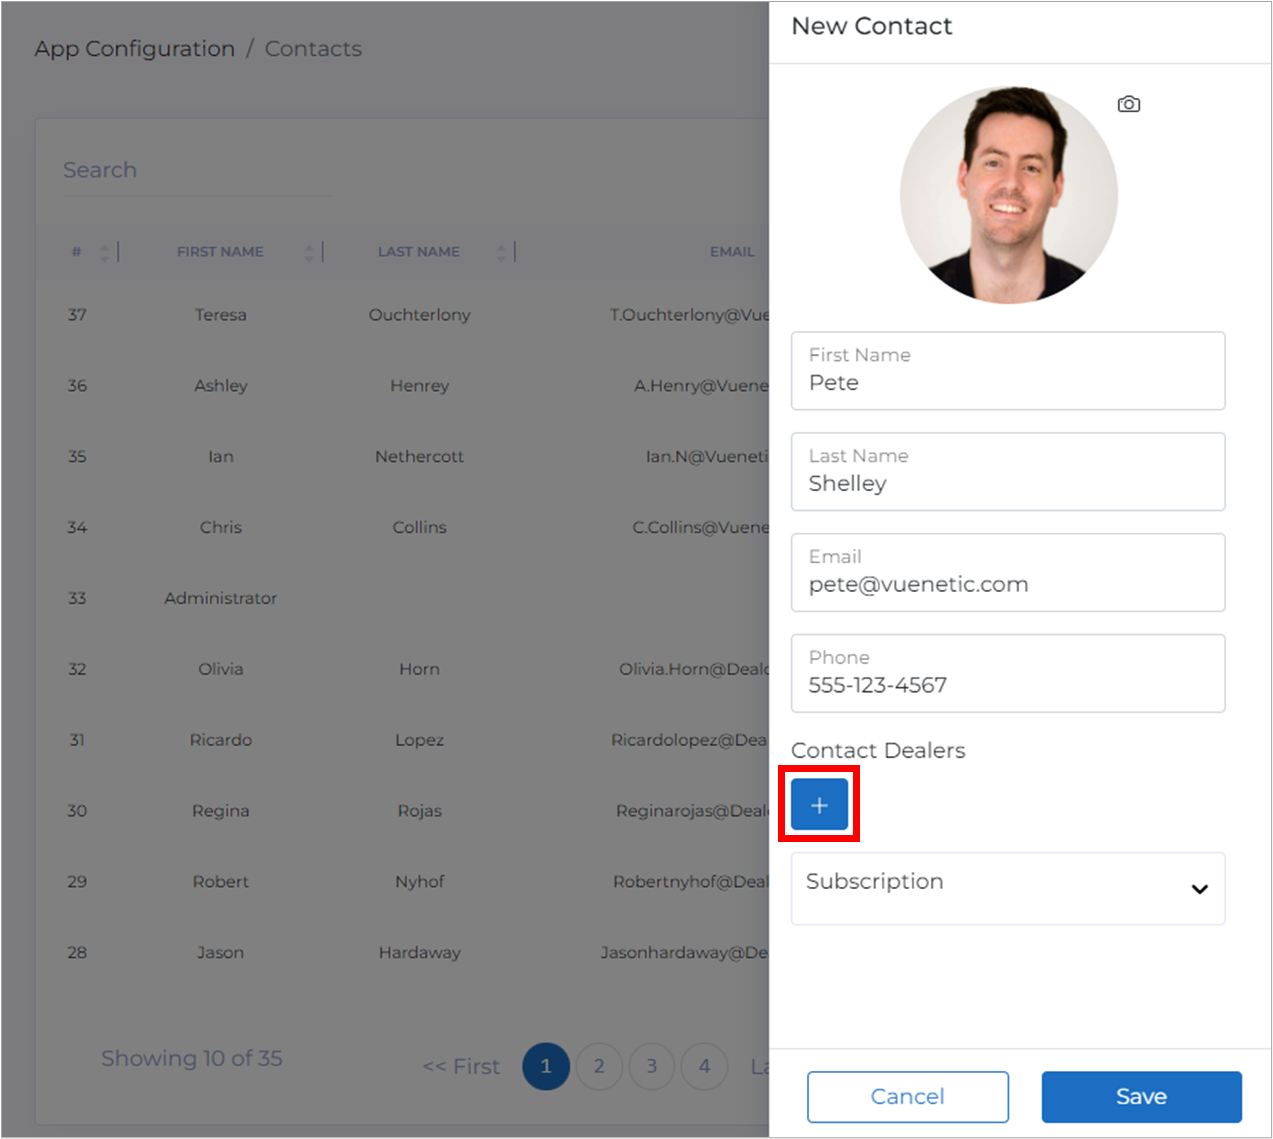Image resolution: width=1273 pixels, height=1139 pixels.
Task: Go to page 2 of contacts
Action: click(x=599, y=1066)
